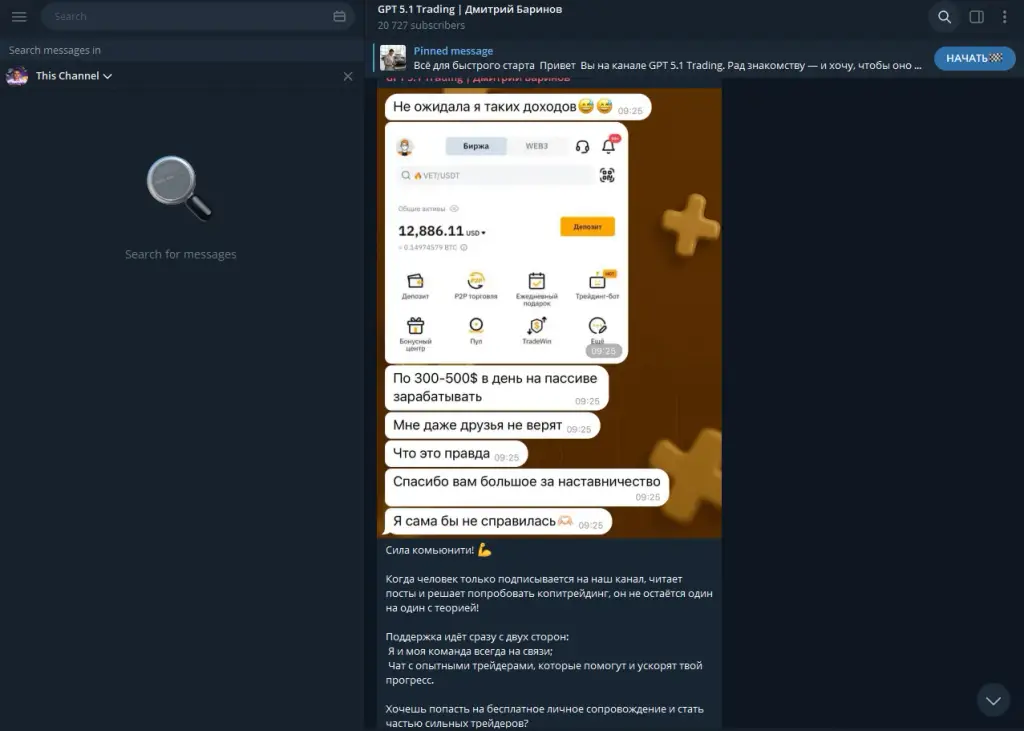Search in channel using the magnifier icon
Viewport: 1024px width, 731px height.
point(944,17)
